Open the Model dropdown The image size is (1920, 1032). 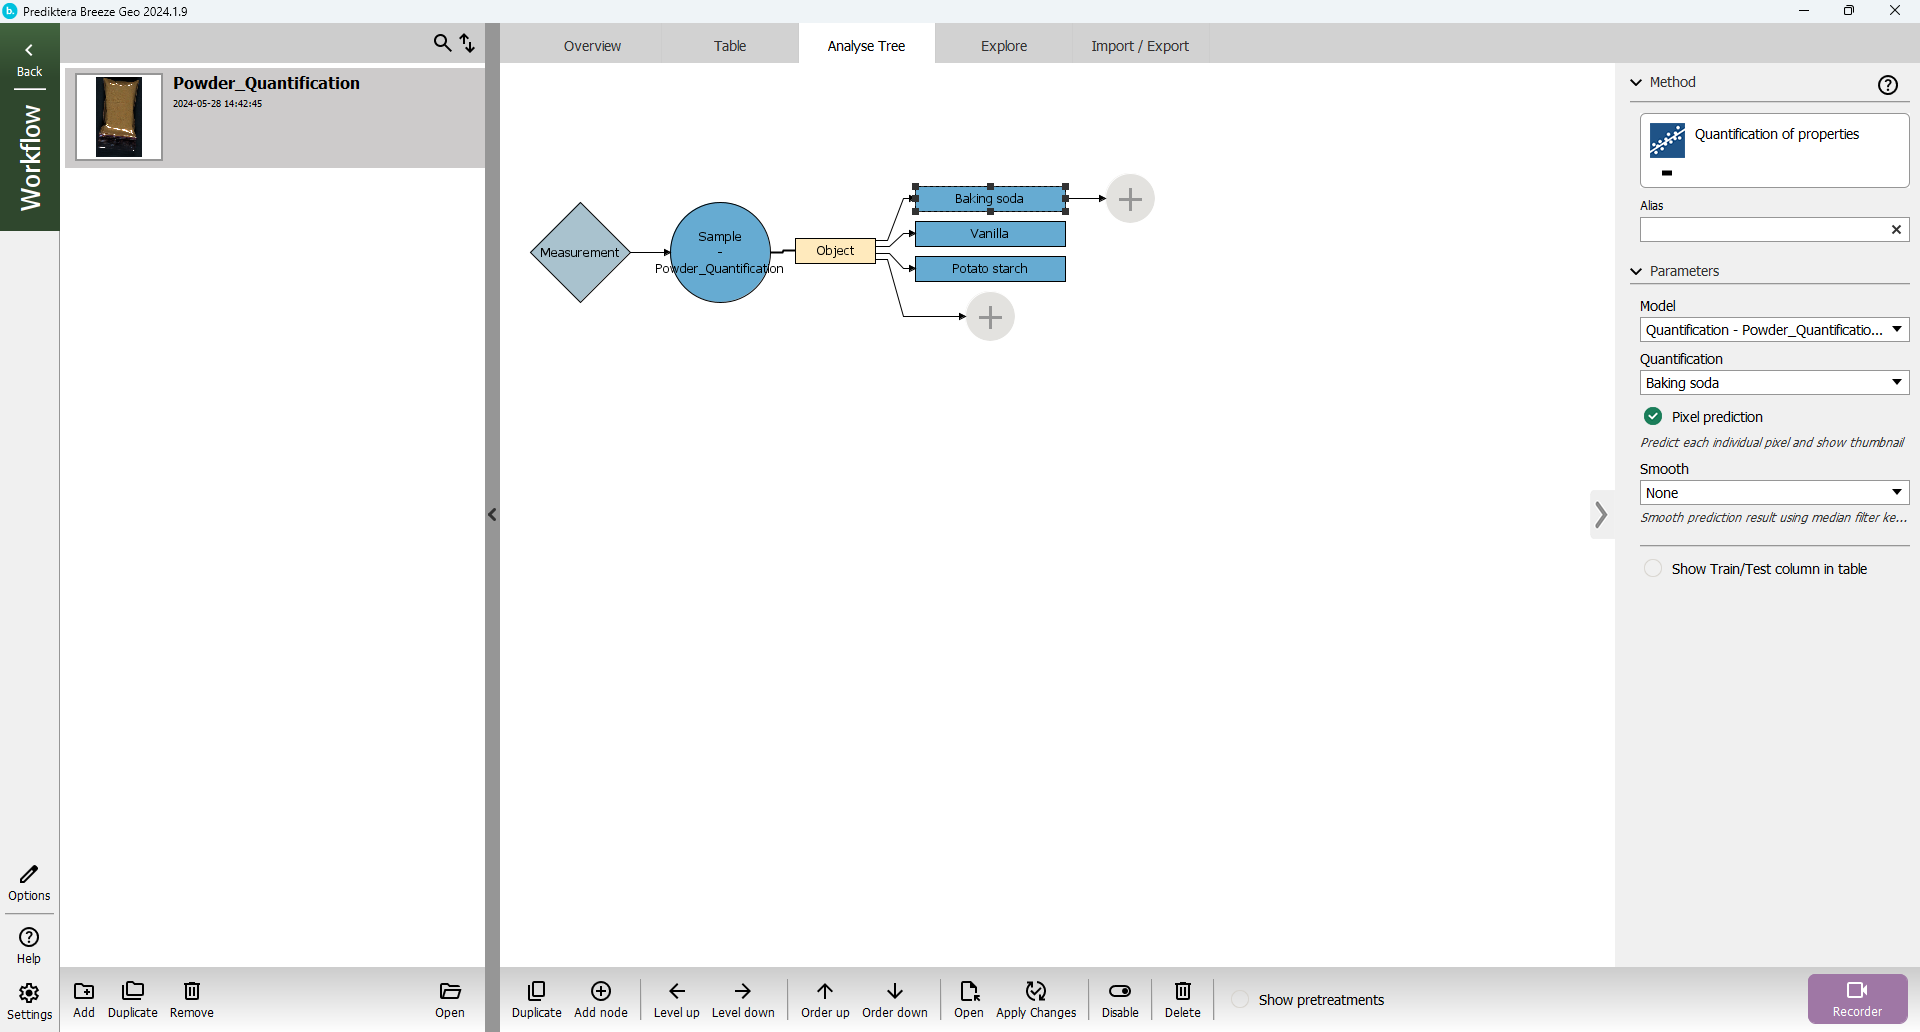pyautogui.click(x=1773, y=330)
